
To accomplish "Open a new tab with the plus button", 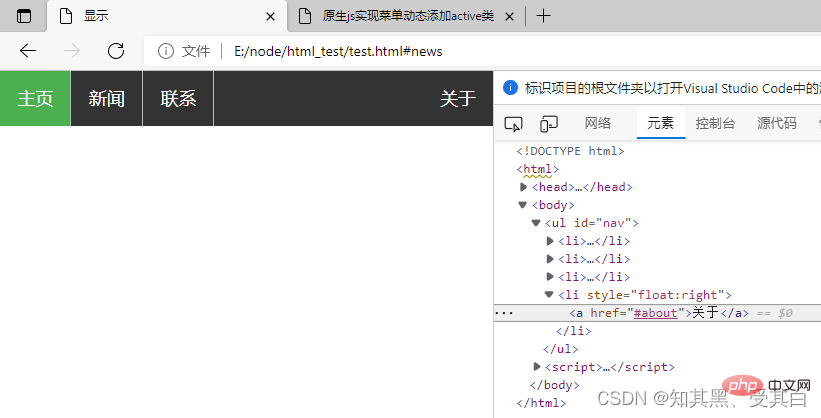I will [543, 16].
